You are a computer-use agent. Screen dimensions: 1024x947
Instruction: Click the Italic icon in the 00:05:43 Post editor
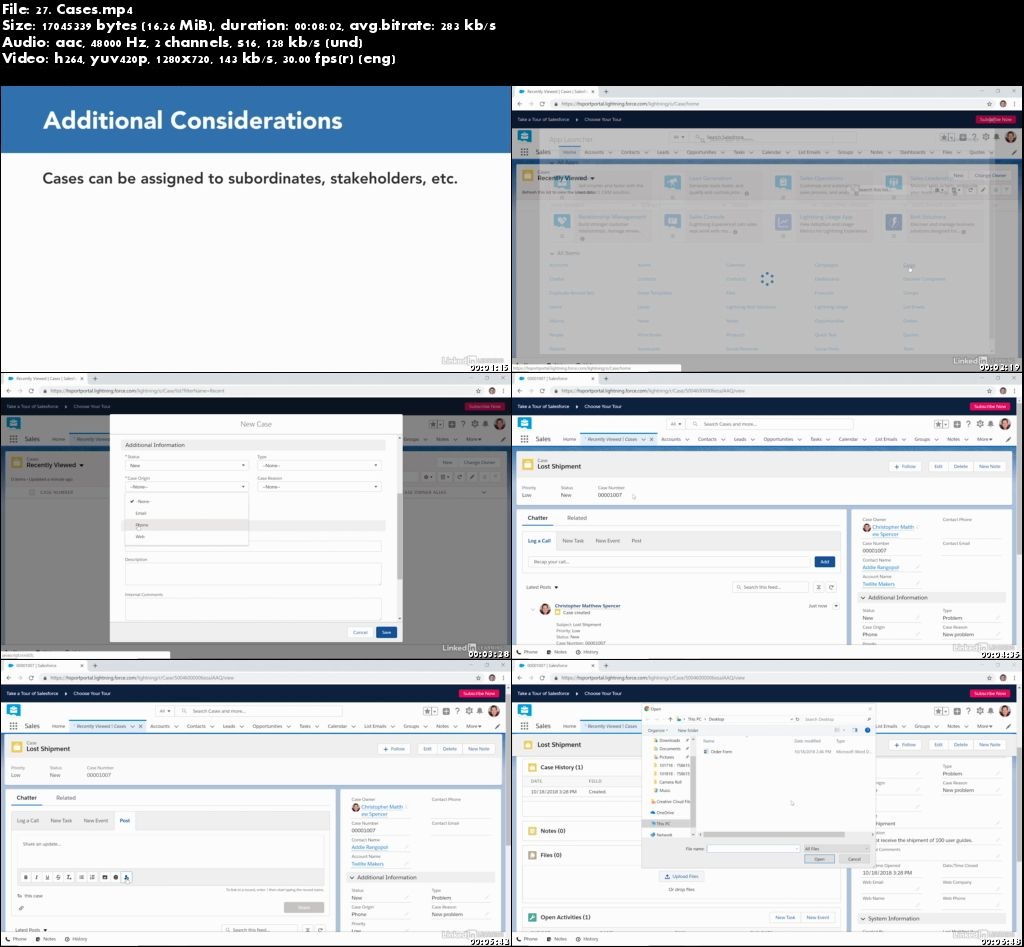coord(37,877)
